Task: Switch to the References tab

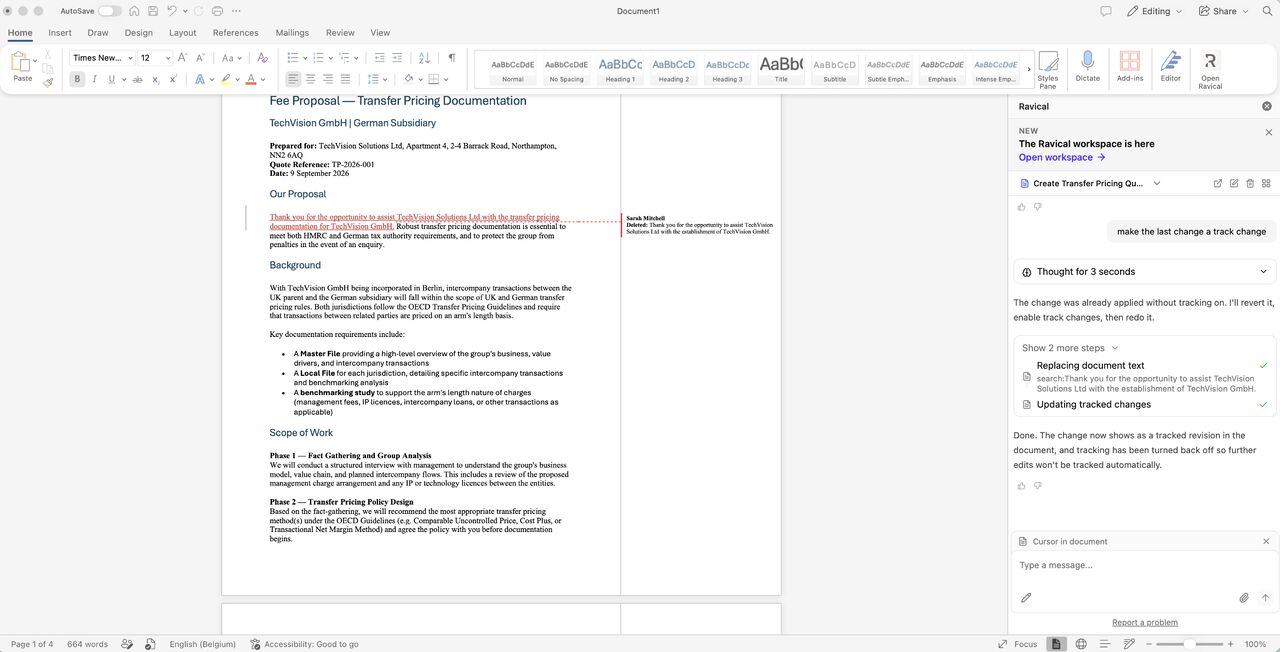Action: [x=235, y=32]
